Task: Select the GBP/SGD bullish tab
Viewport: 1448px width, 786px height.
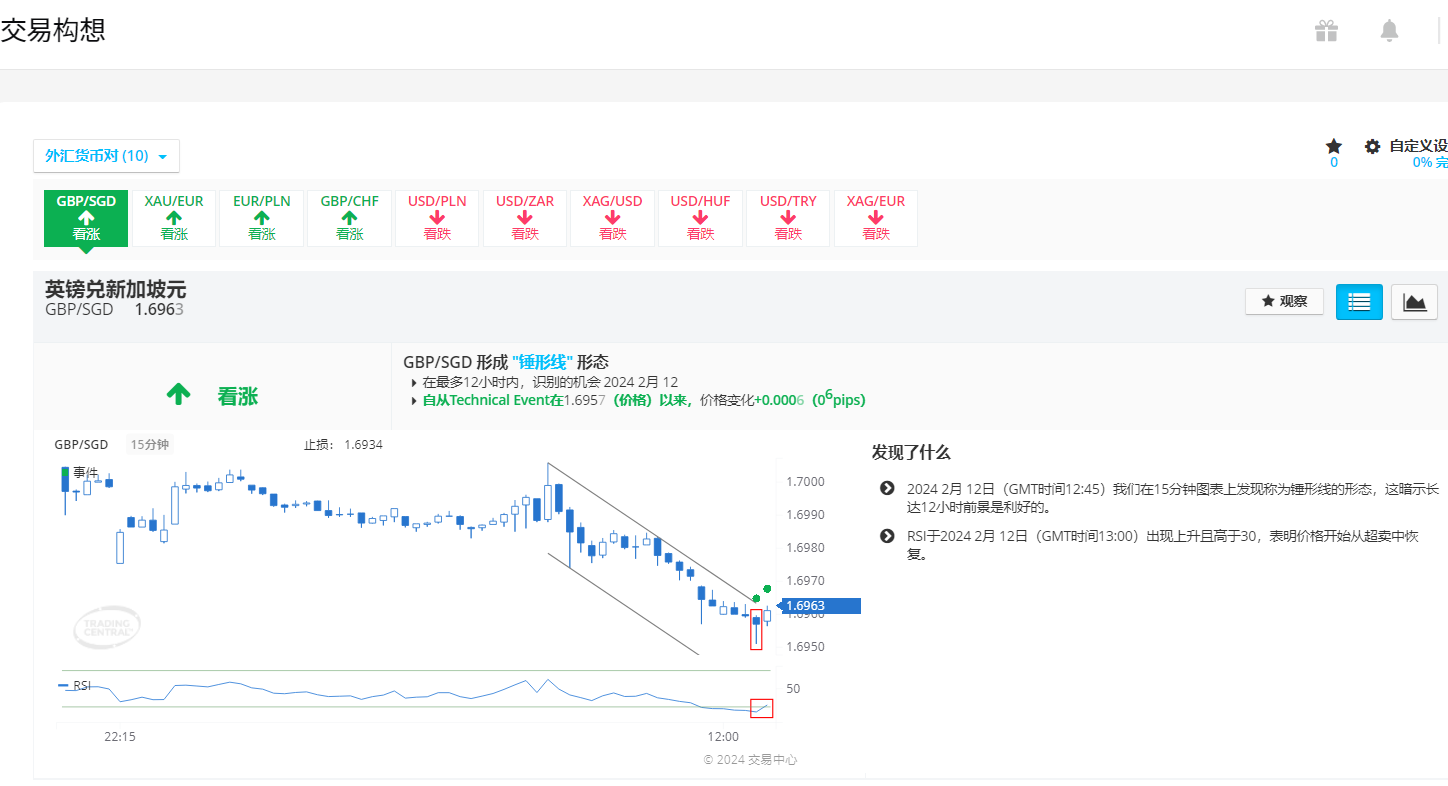Action: (x=86, y=218)
